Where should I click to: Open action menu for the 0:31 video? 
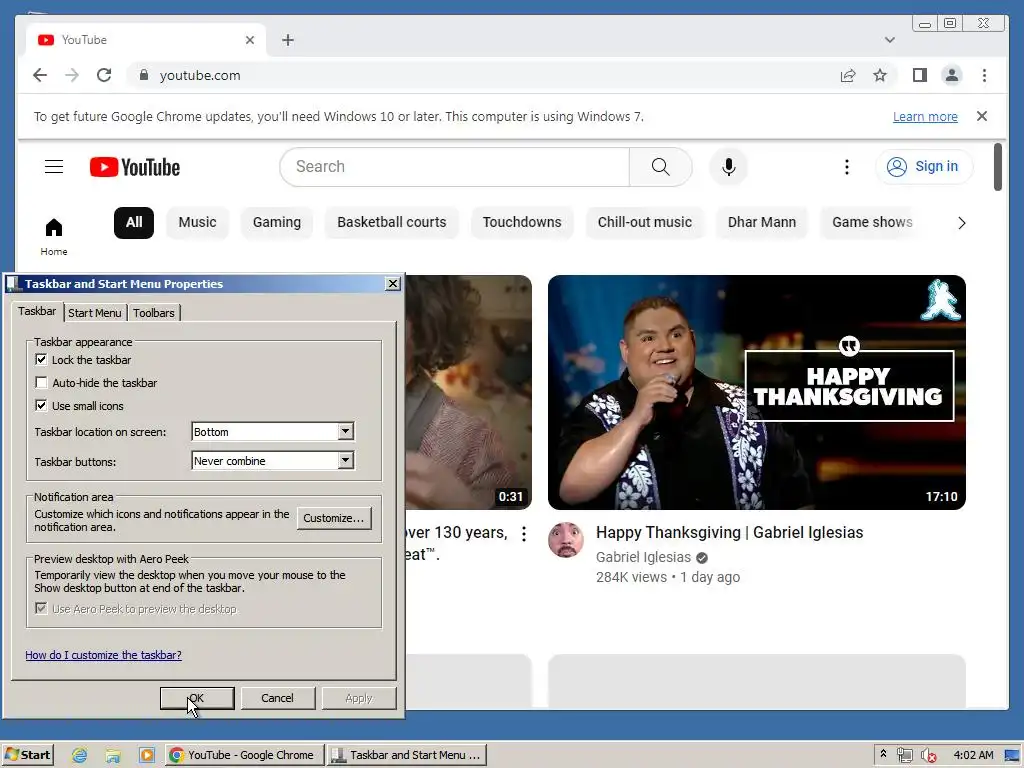coord(524,534)
